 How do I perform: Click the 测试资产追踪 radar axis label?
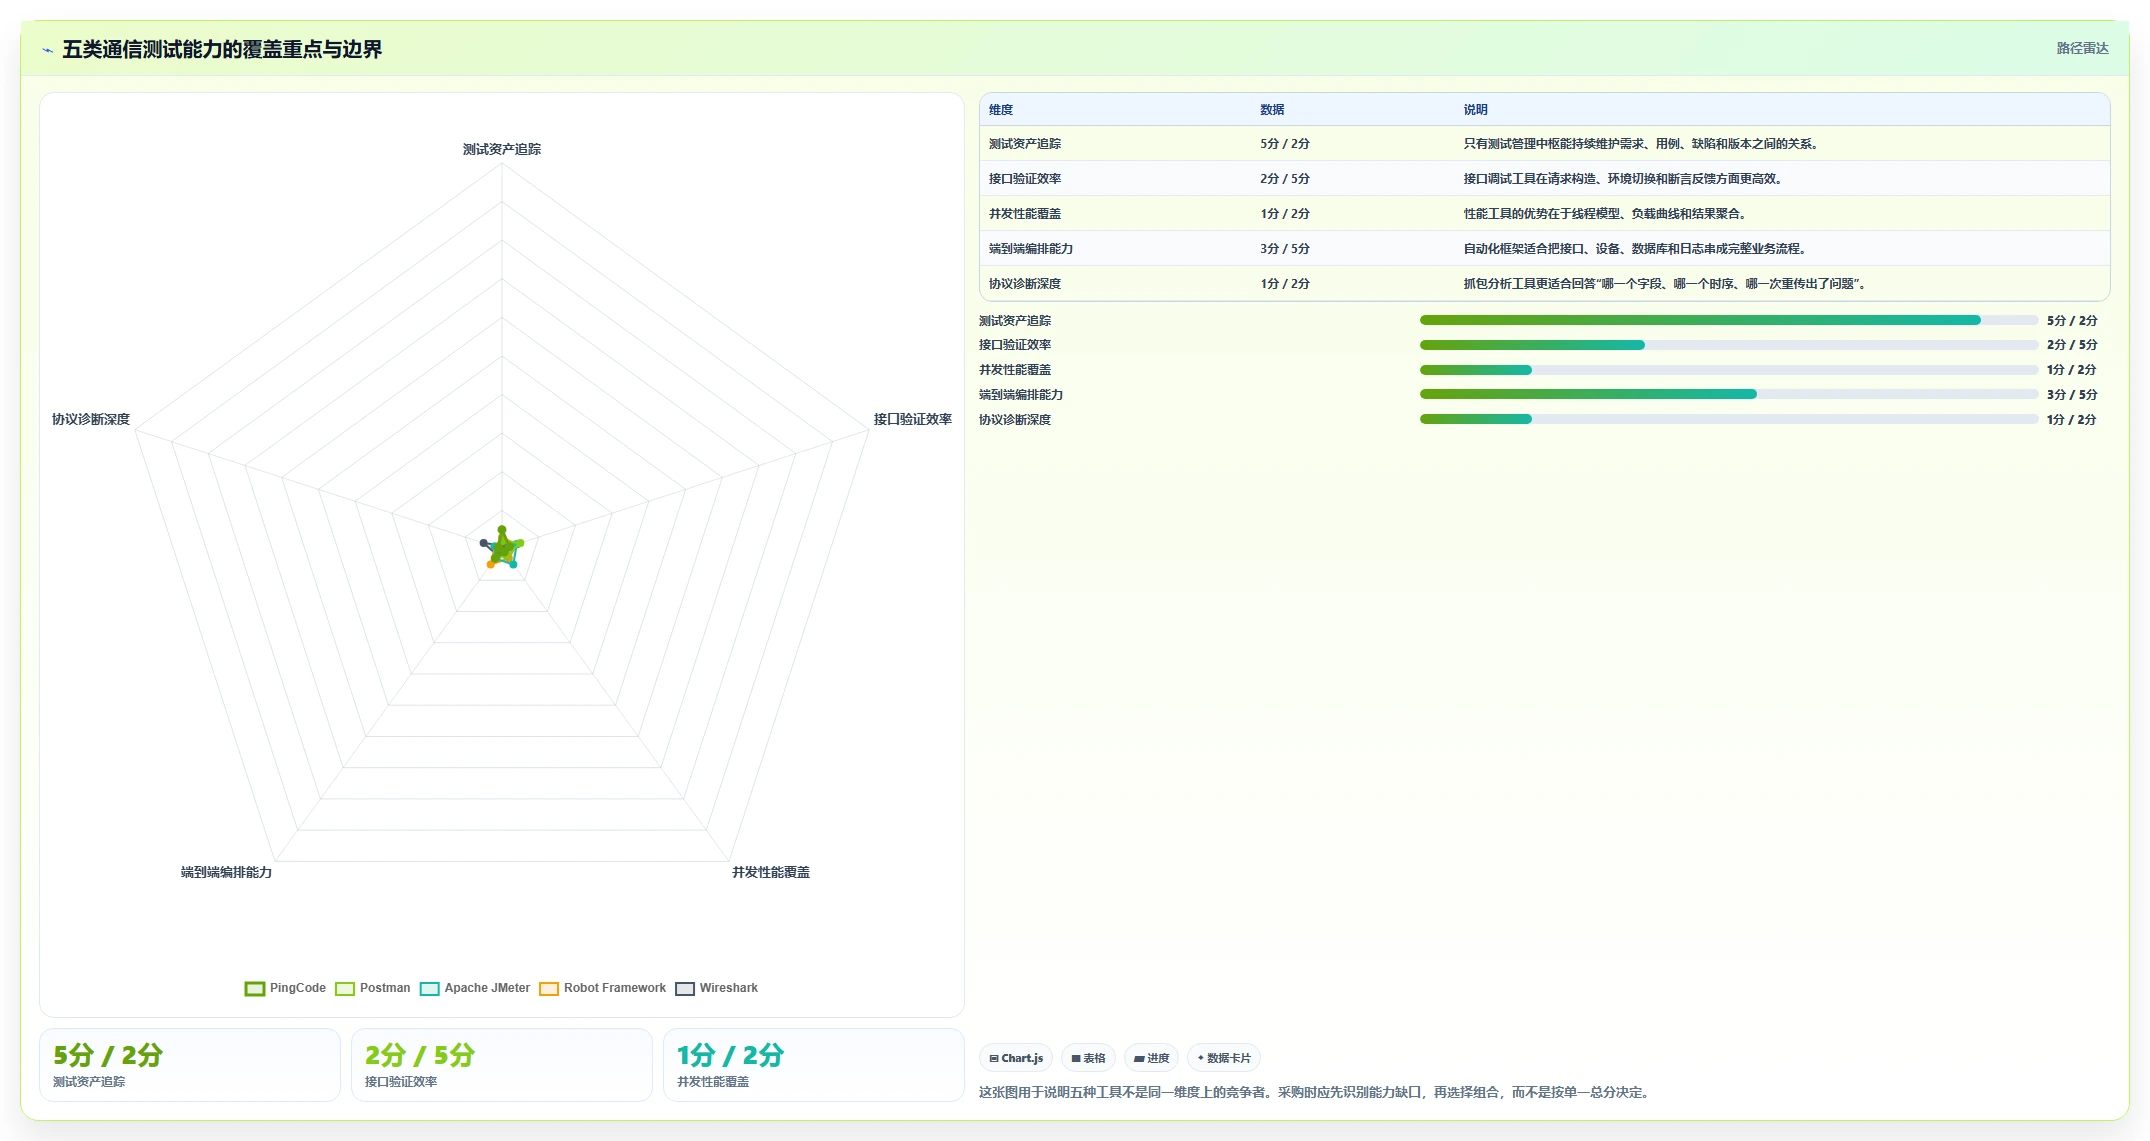point(502,149)
